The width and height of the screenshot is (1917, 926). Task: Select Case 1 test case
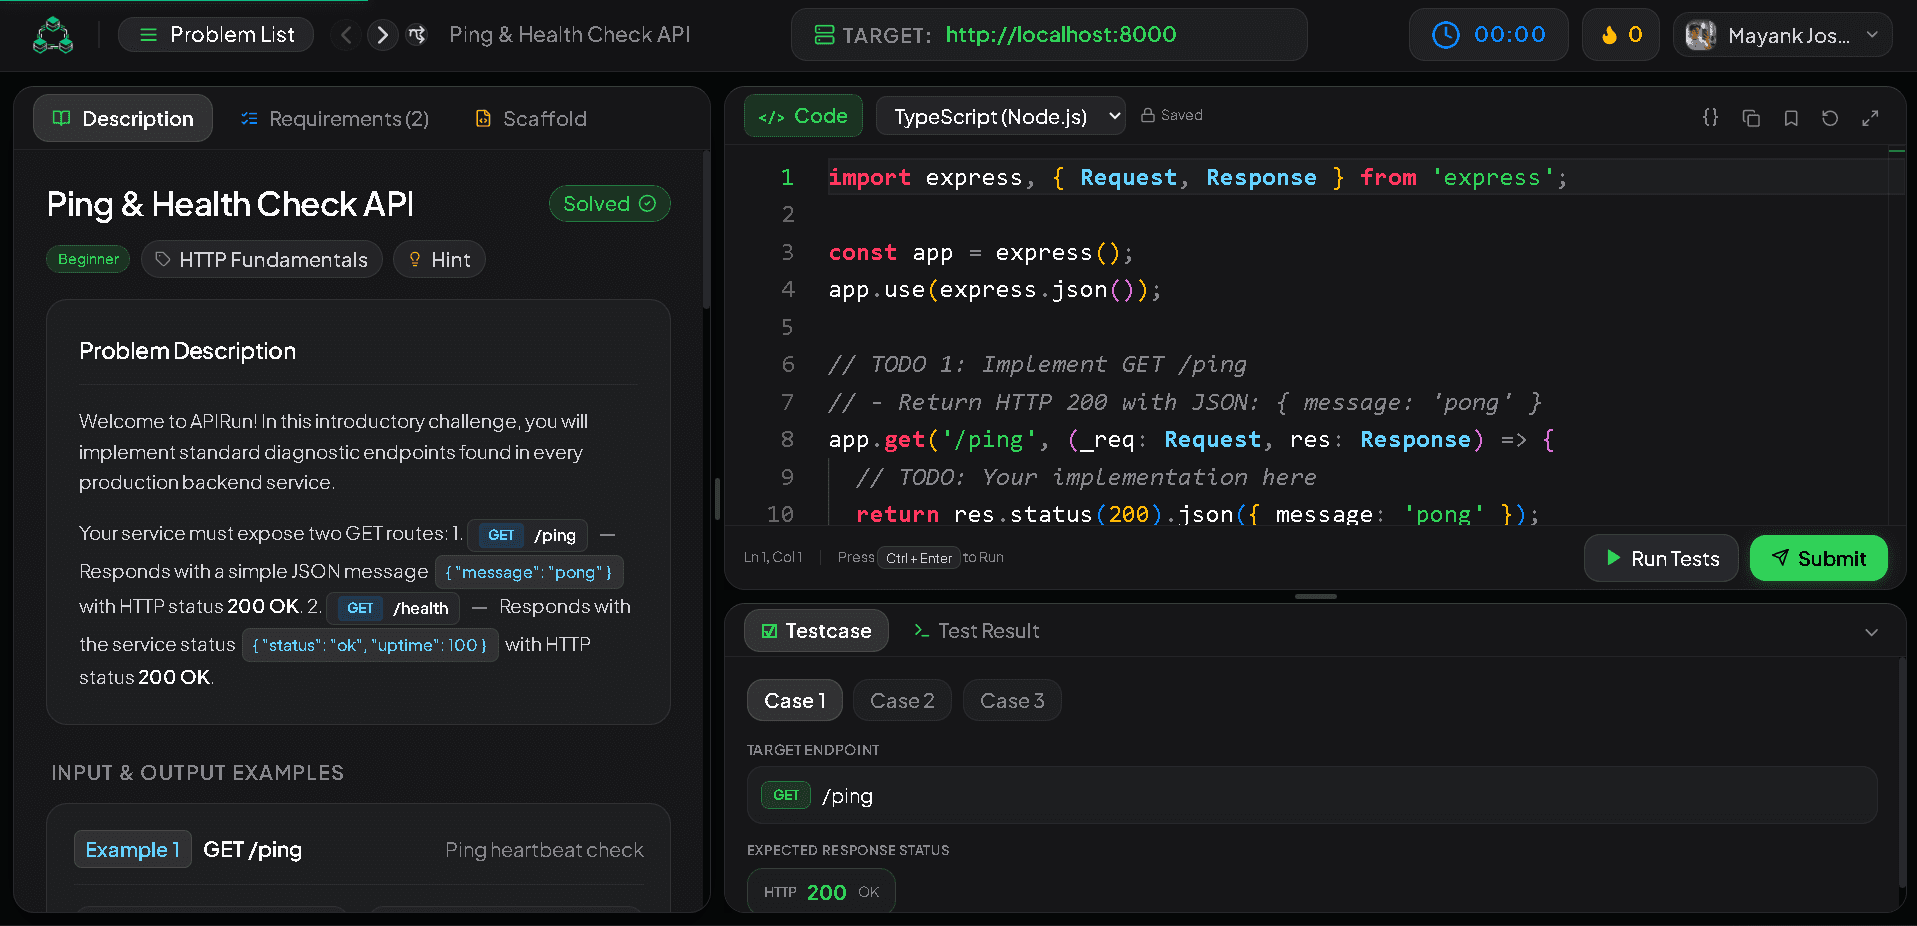(795, 701)
